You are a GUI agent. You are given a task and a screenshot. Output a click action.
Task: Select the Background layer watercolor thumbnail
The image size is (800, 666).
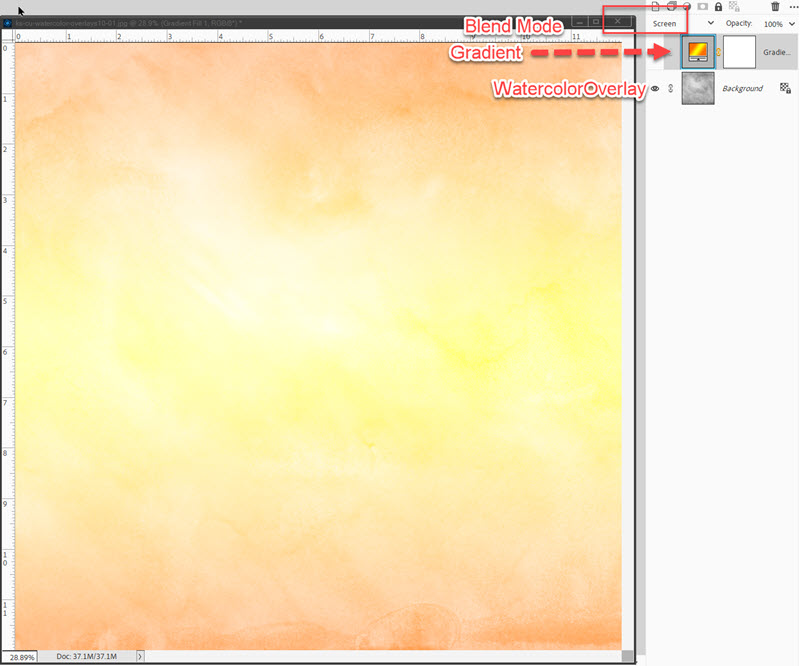698,88
